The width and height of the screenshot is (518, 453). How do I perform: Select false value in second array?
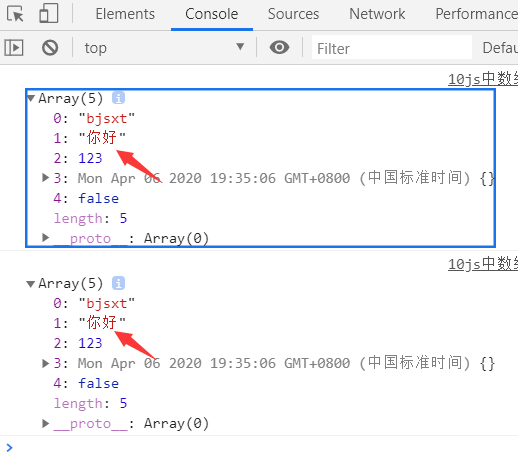[98, 383]
